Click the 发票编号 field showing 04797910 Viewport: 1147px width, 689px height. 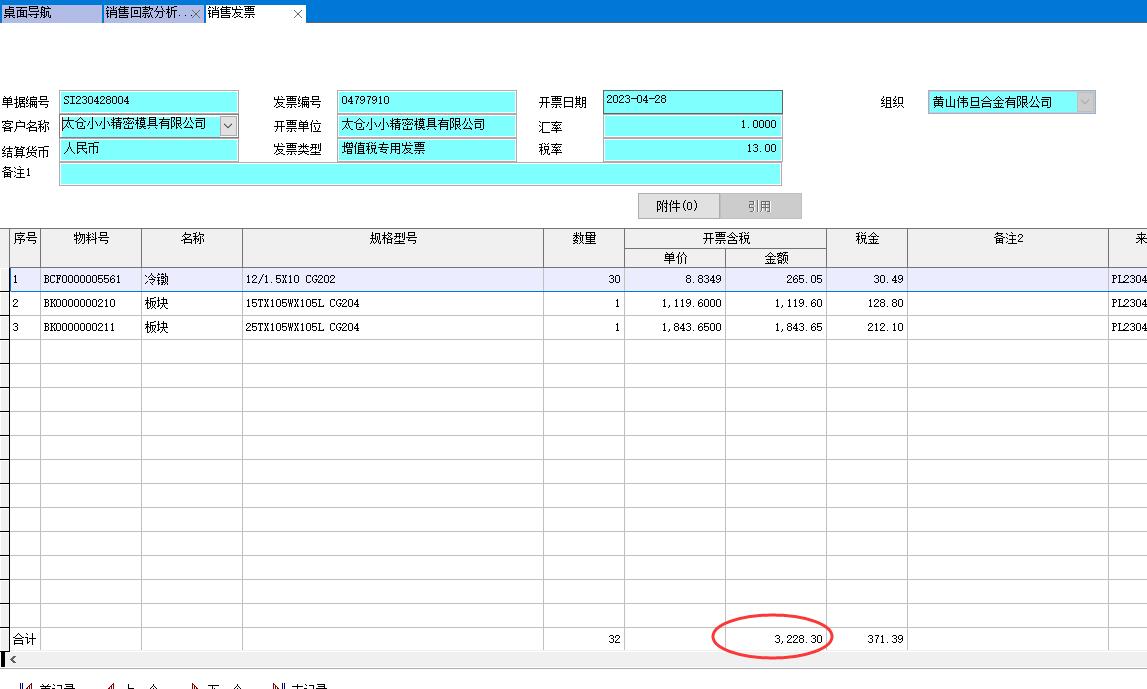point(426,101)
